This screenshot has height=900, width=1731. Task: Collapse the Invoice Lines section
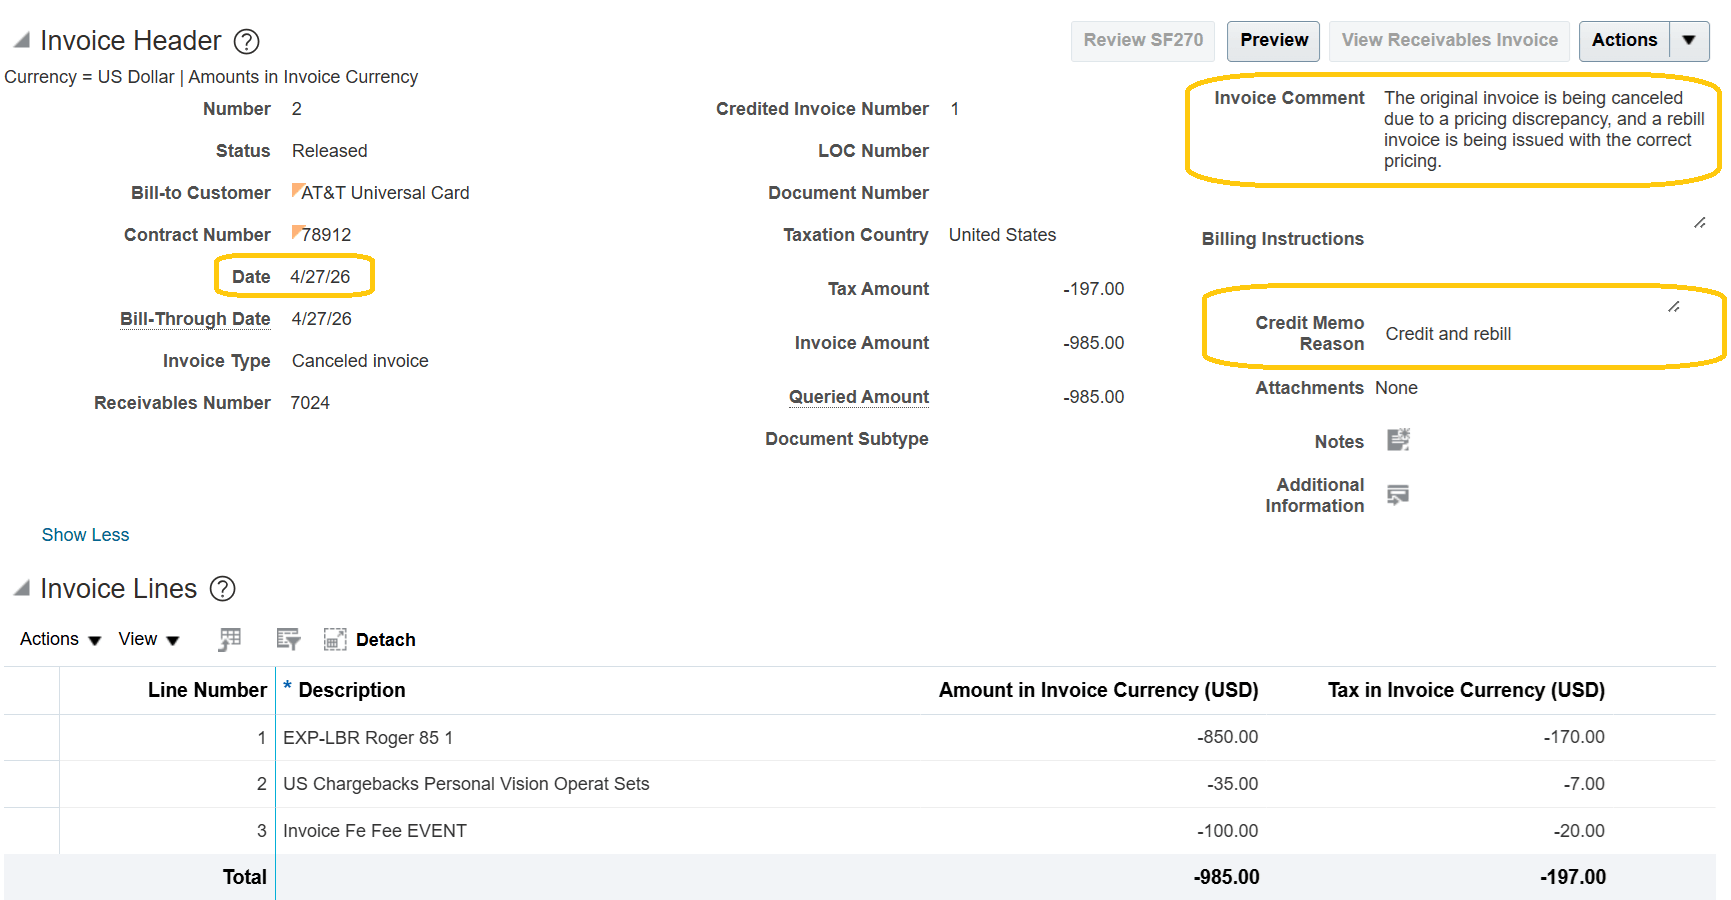pos(21,588)
